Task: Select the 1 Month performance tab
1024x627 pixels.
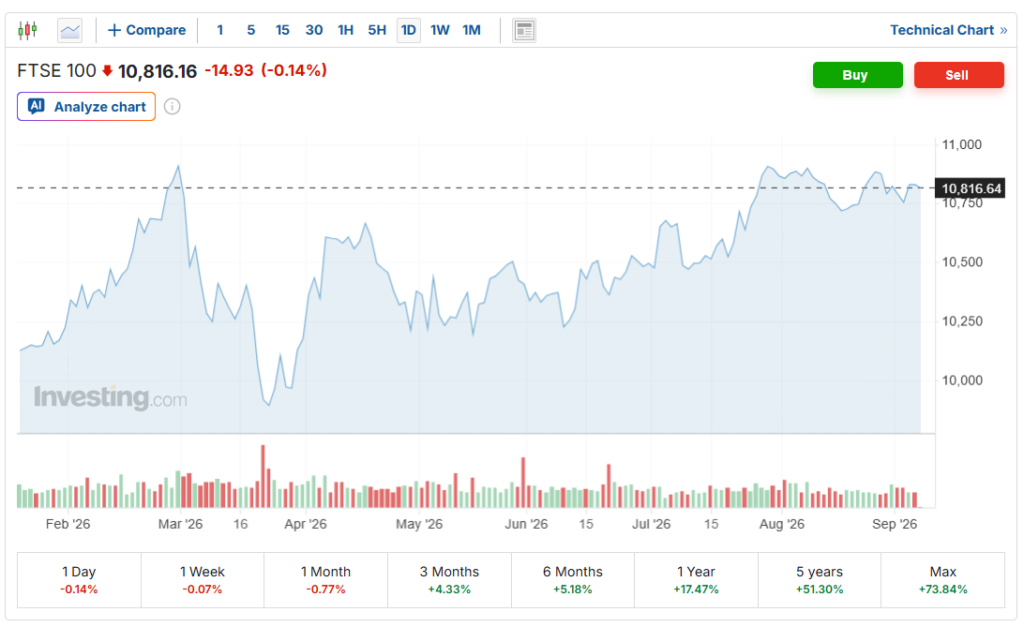Action: pos(326,580)
